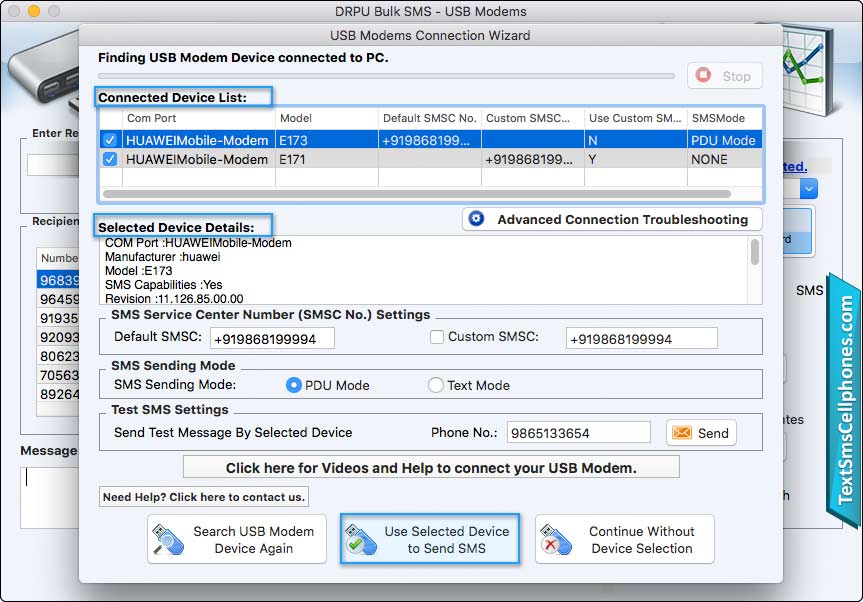Click the test Phone No. field
863x602 pixels.
[x=578, y=433]
